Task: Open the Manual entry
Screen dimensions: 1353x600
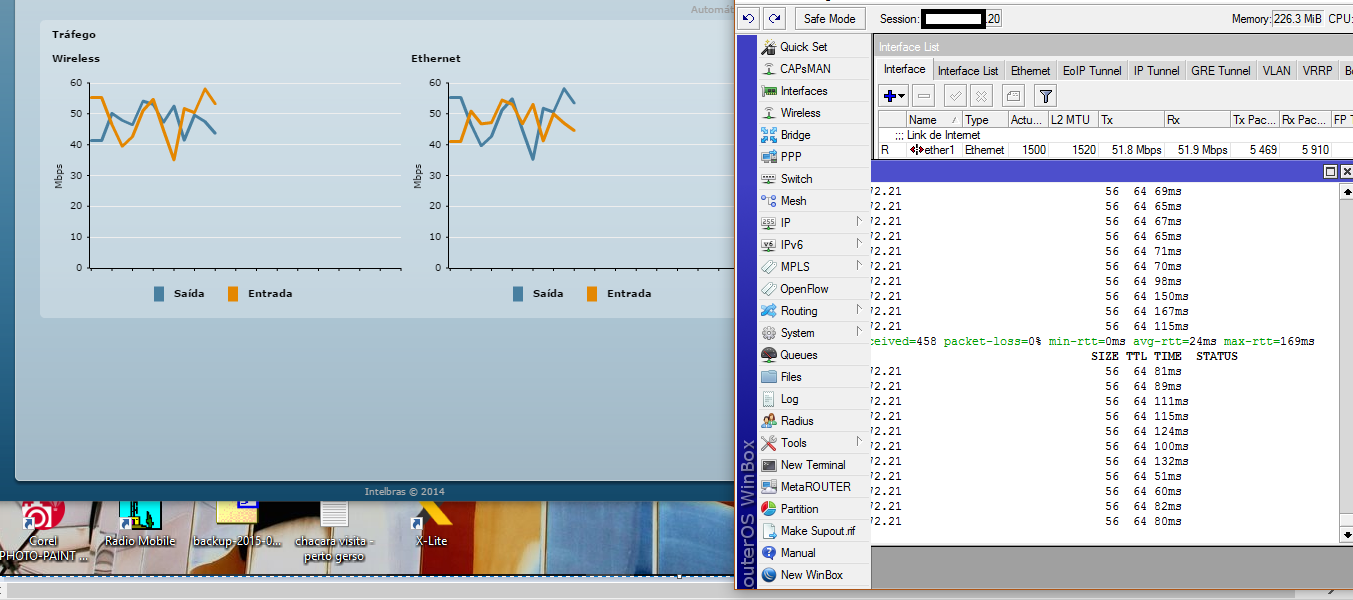Action: tap(797, 553)
